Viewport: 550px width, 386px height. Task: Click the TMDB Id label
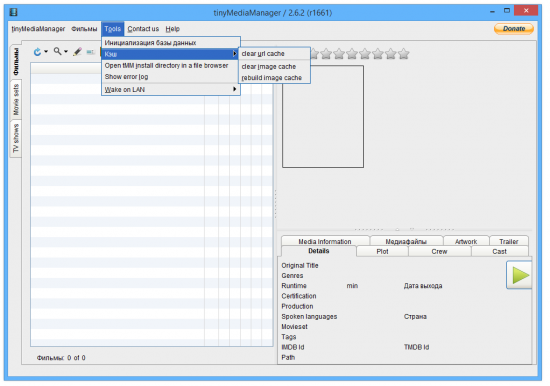[x=416, y=347]
